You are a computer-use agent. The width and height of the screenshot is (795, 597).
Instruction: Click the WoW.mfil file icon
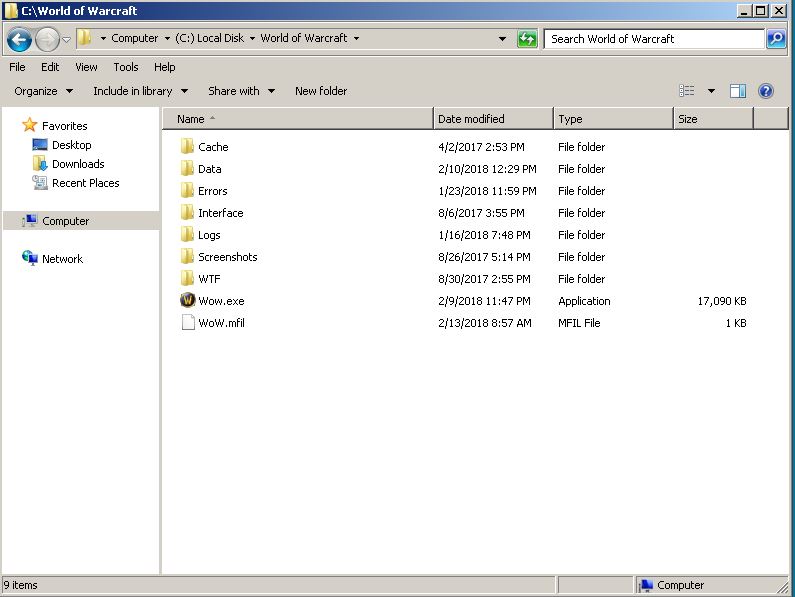tap(188, 323)
